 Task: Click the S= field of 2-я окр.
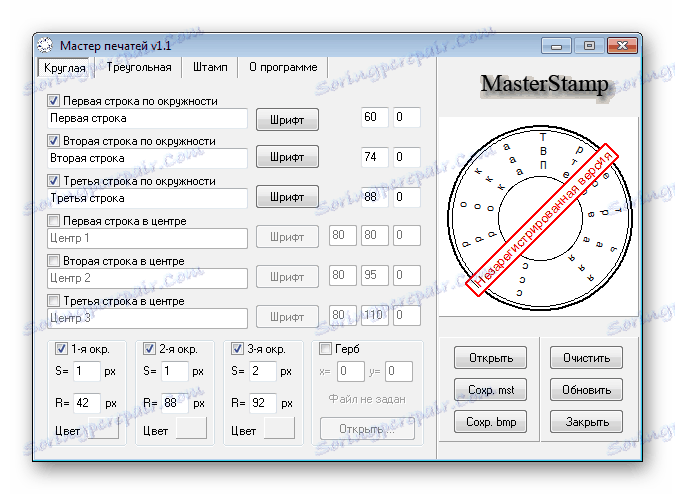[x=175, y=371]
